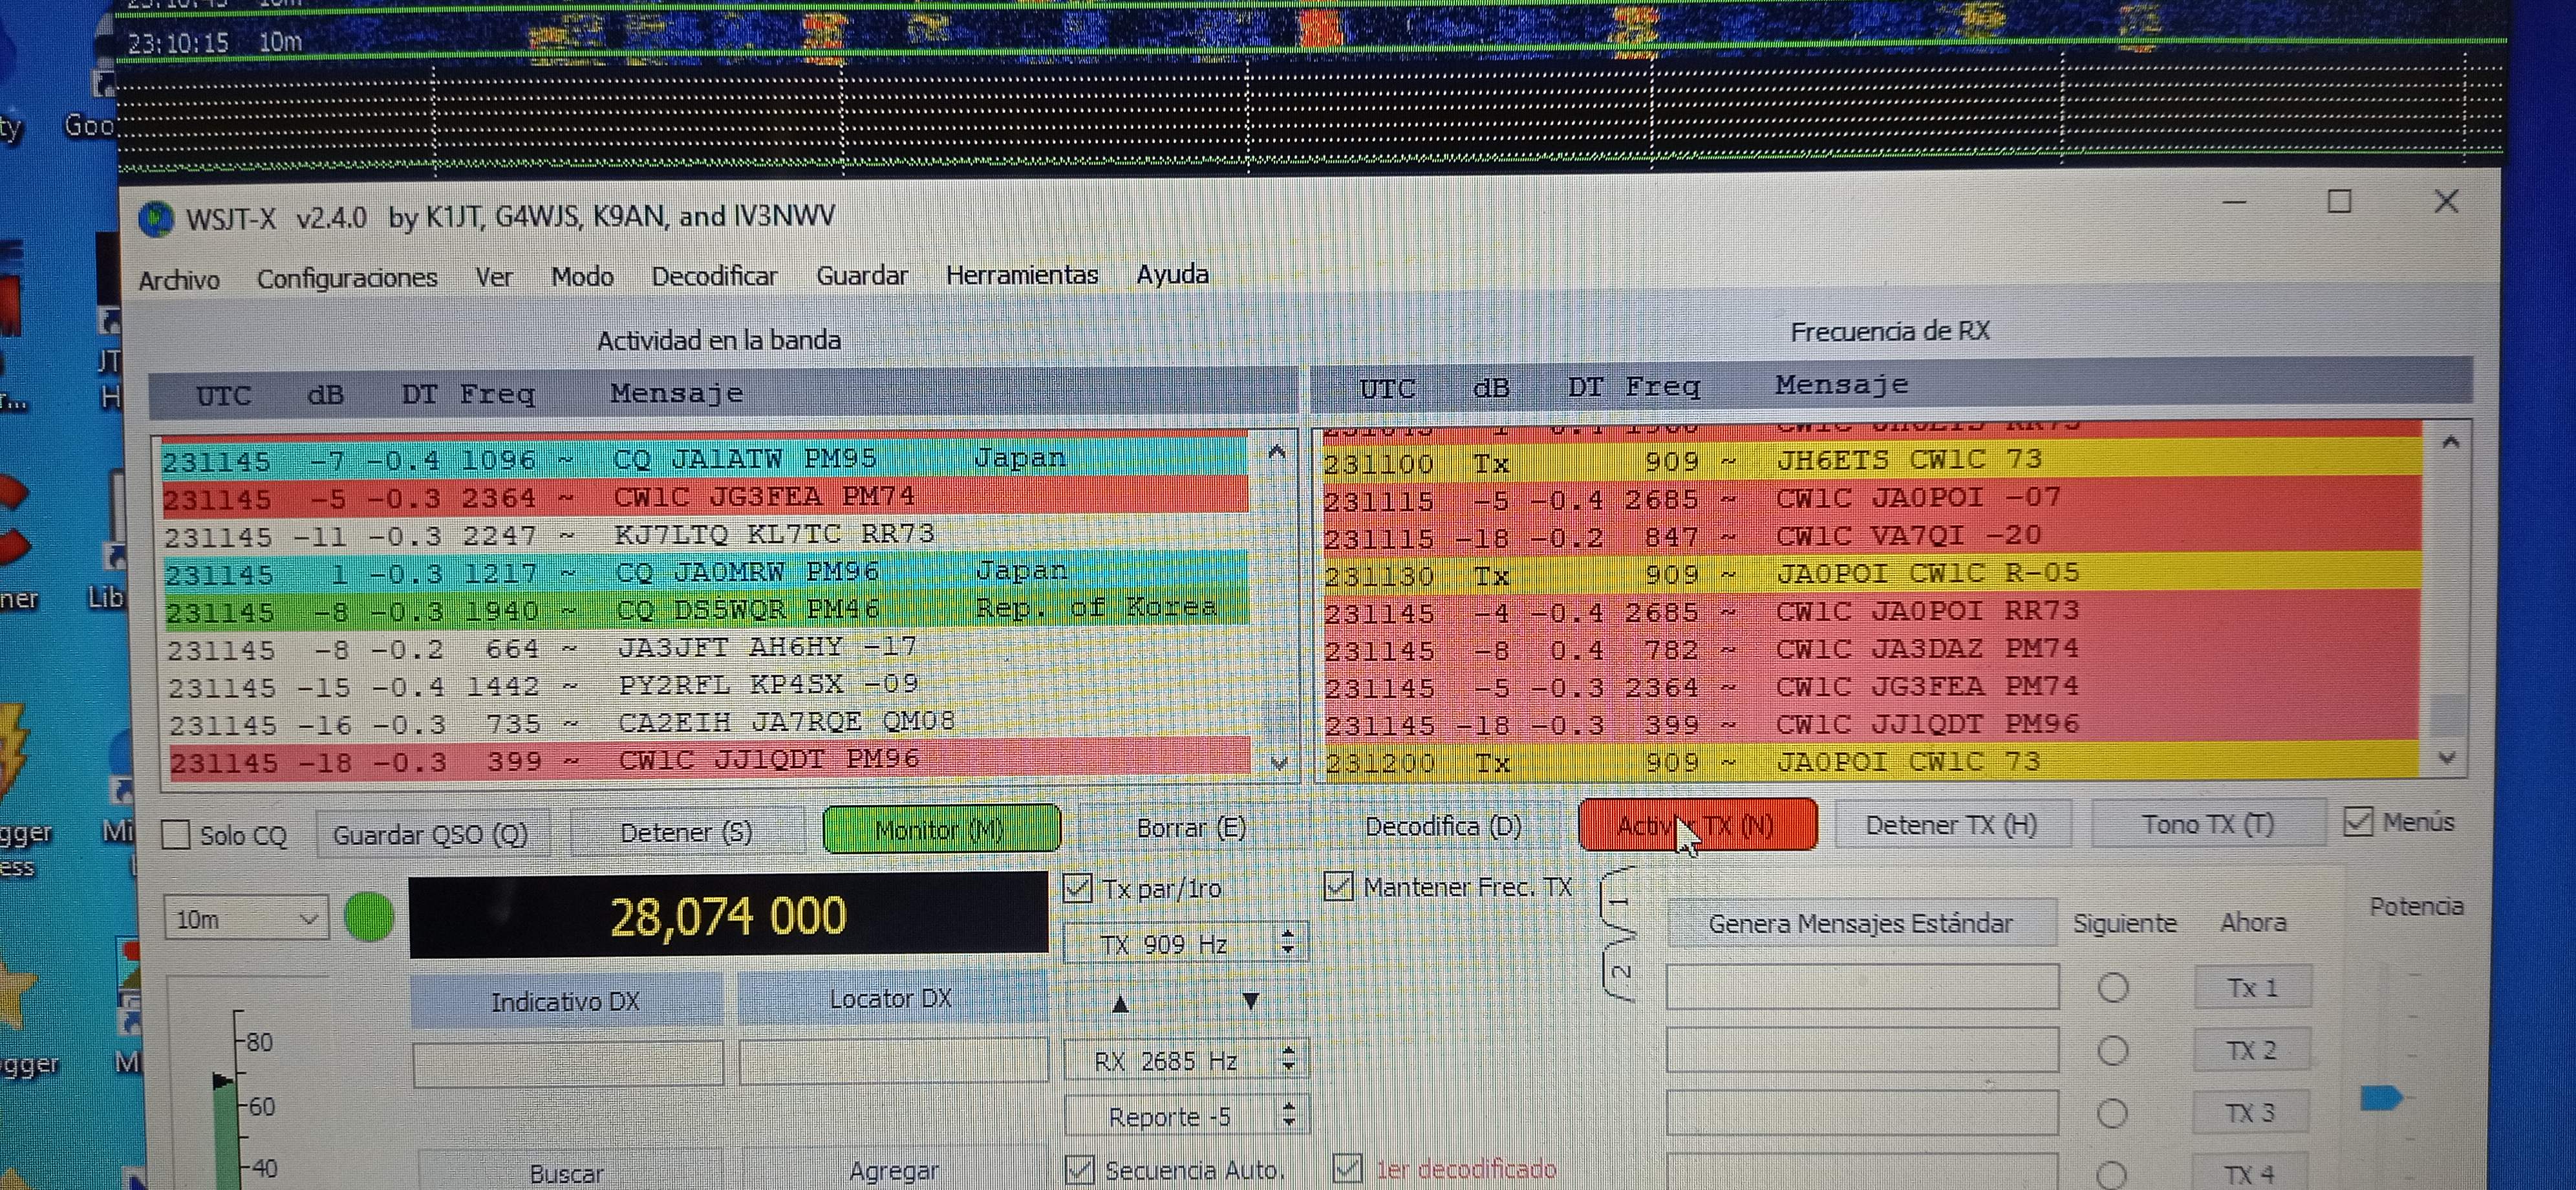Viewport: 2576px width, 1190px height.
Task: Open the Herramientas menu
Action: pyautogui.click(x=1021, y=275)
